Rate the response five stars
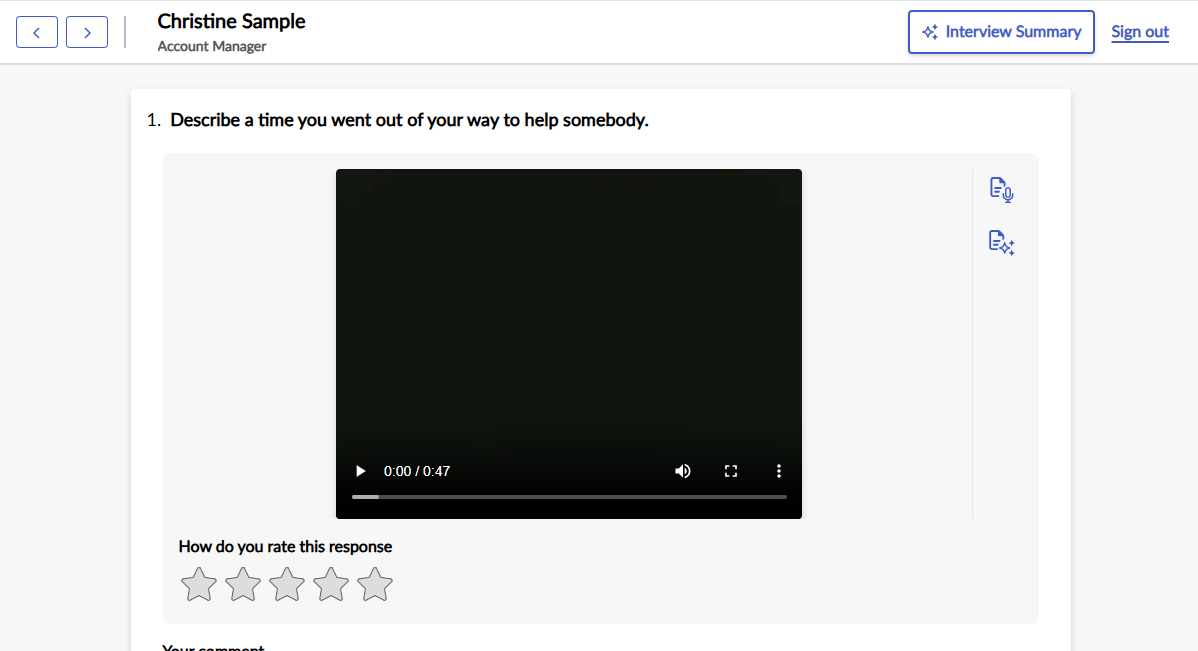1198x651 pixels. [x=375, y=585]
